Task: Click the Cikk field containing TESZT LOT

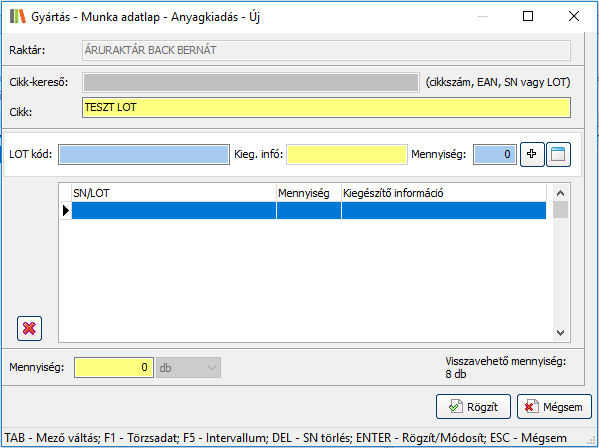Action: 326,107
